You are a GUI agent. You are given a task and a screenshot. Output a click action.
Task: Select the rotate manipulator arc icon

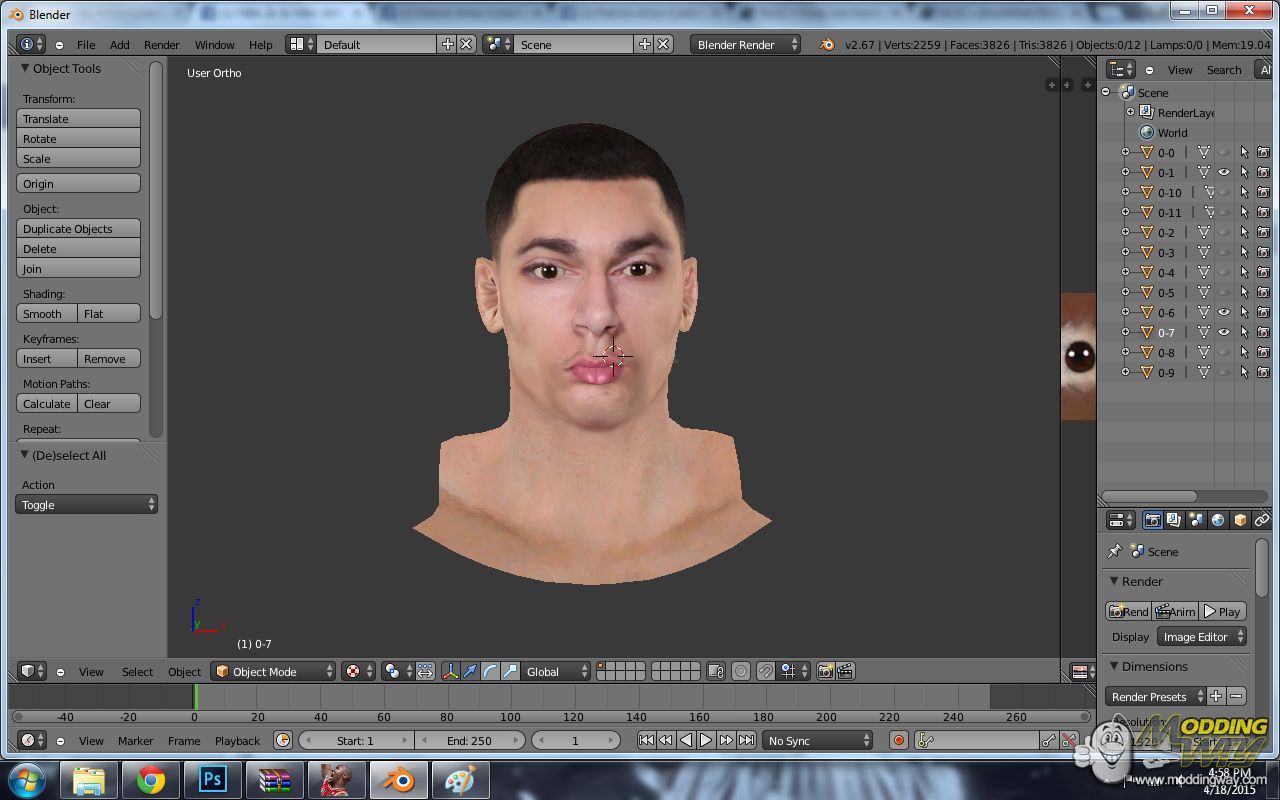click(x=490, y=671)
